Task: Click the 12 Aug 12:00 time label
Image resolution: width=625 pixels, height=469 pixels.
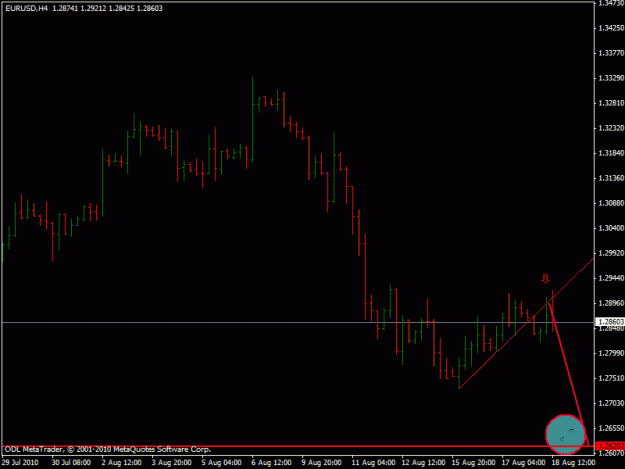Action: [x=423, y=463]
